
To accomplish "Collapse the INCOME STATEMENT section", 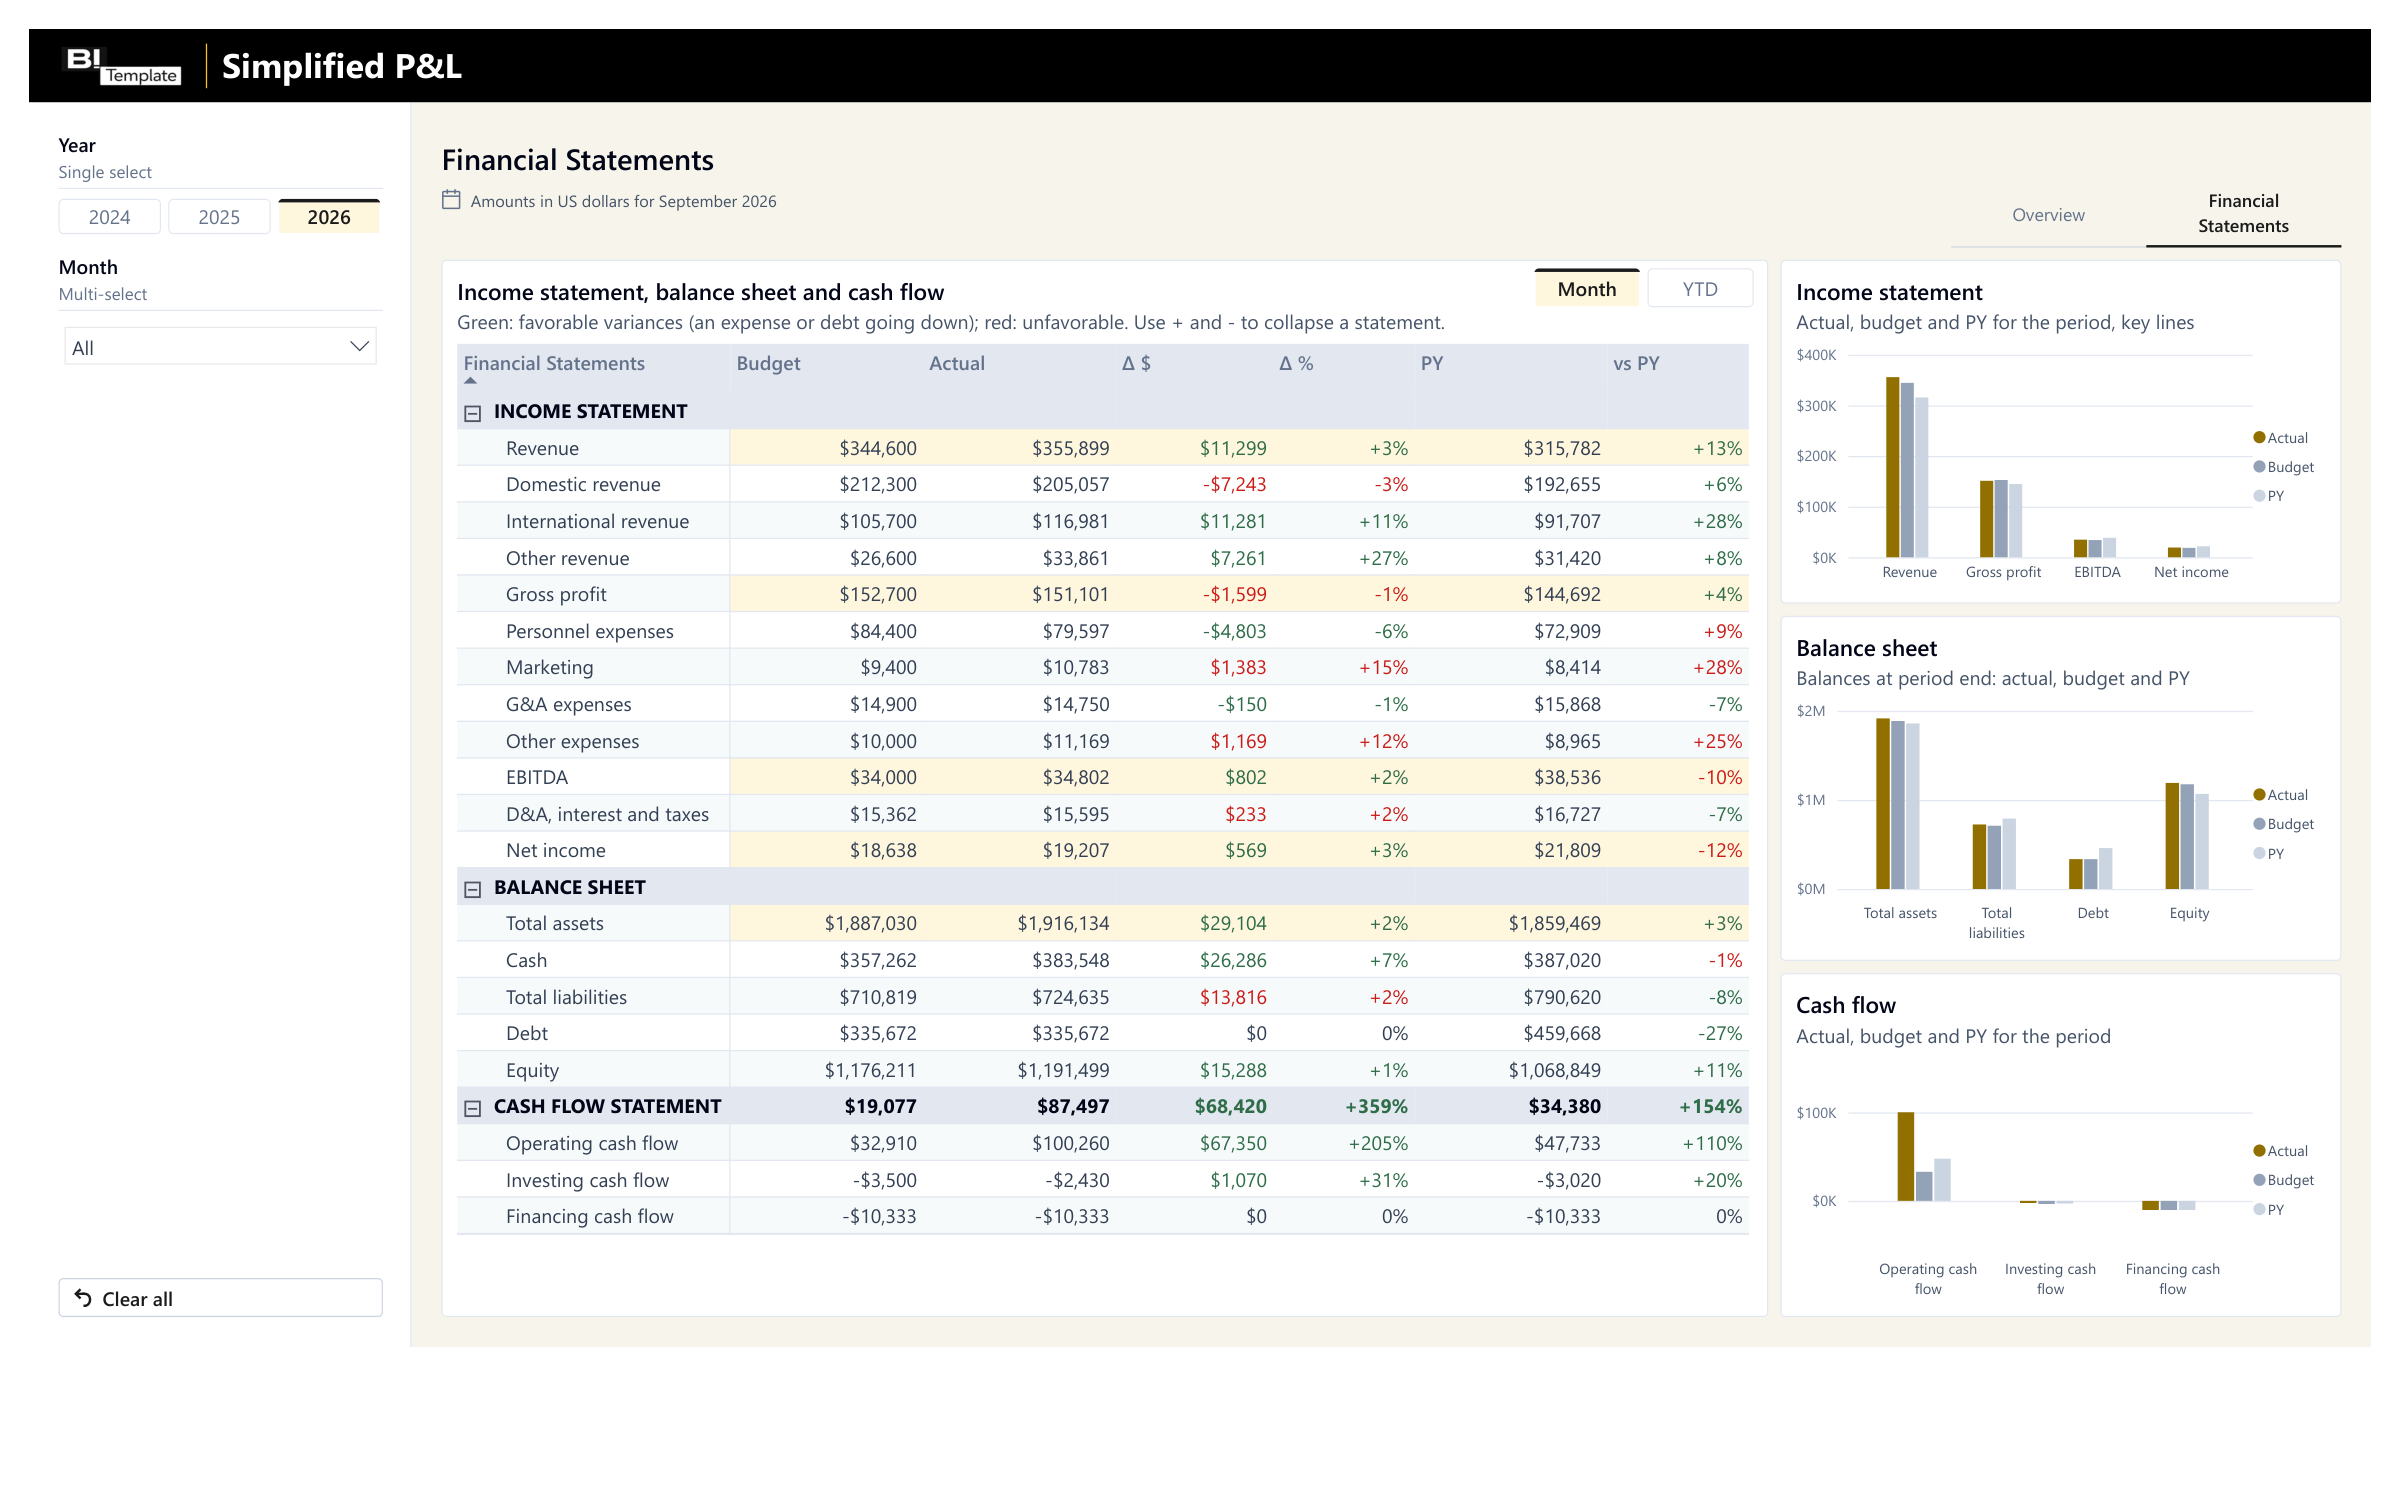I will coord(473,413).
